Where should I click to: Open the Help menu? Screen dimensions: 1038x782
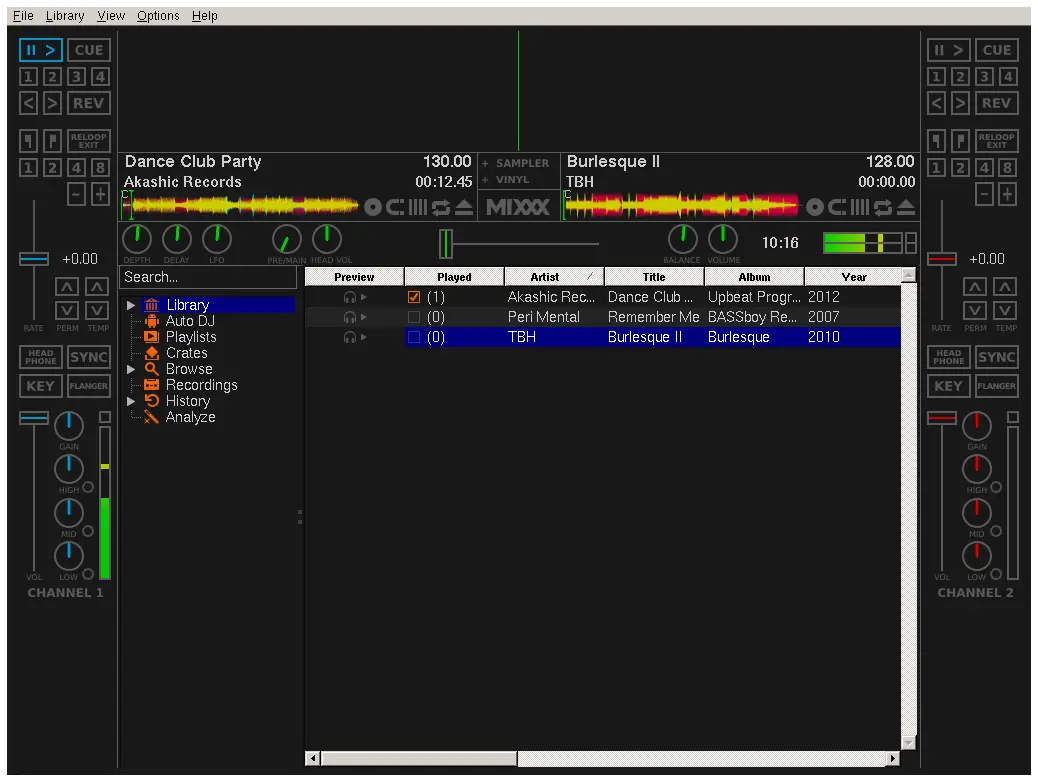[x=205, y=16]
